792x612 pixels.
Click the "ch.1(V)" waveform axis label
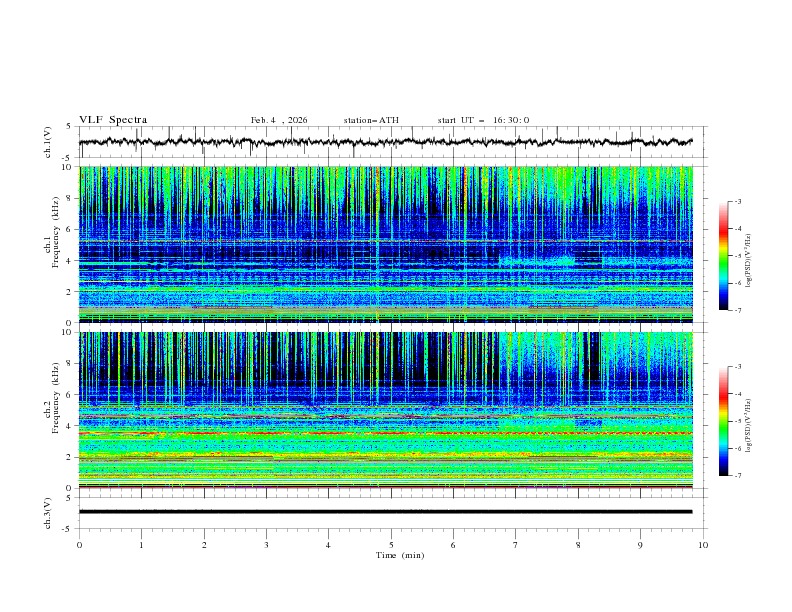click(48, 142)
